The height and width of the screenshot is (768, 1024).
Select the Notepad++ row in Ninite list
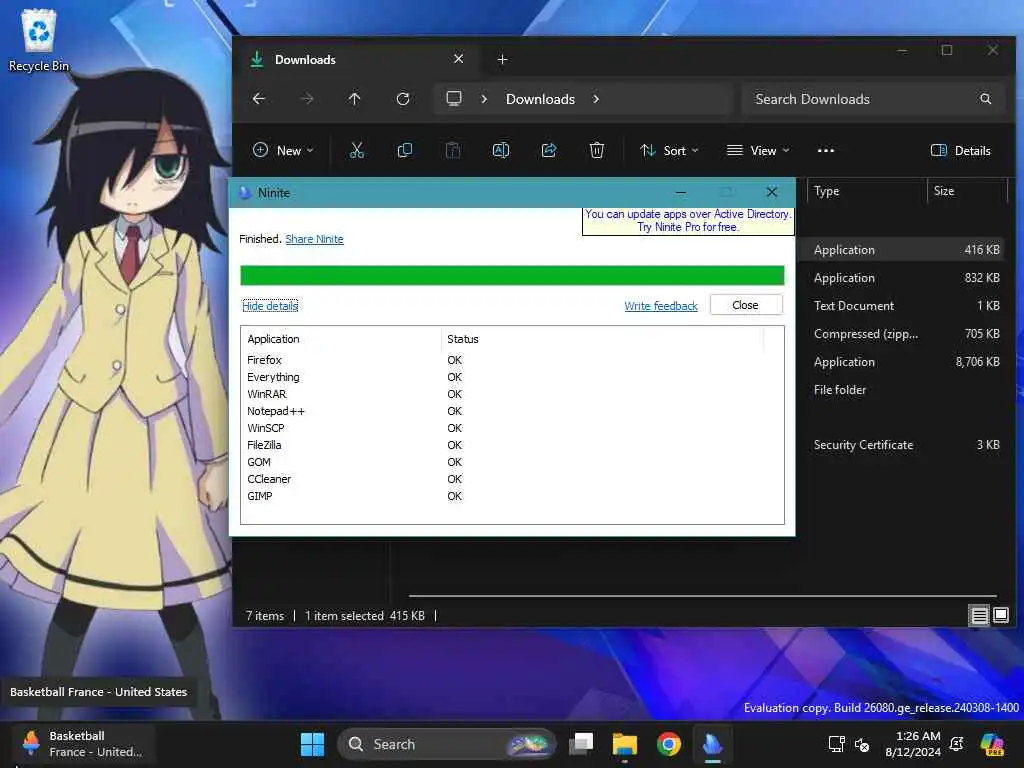(512, 411)
